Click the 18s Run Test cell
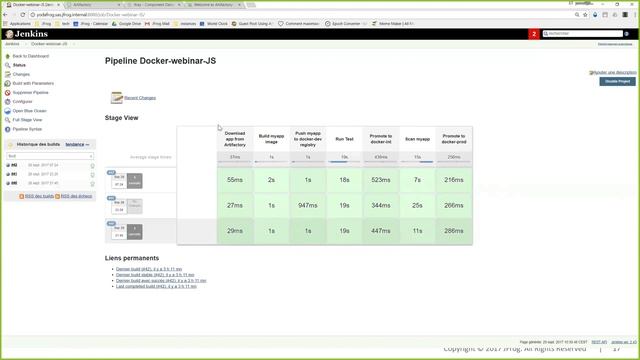 pos(344,180)
